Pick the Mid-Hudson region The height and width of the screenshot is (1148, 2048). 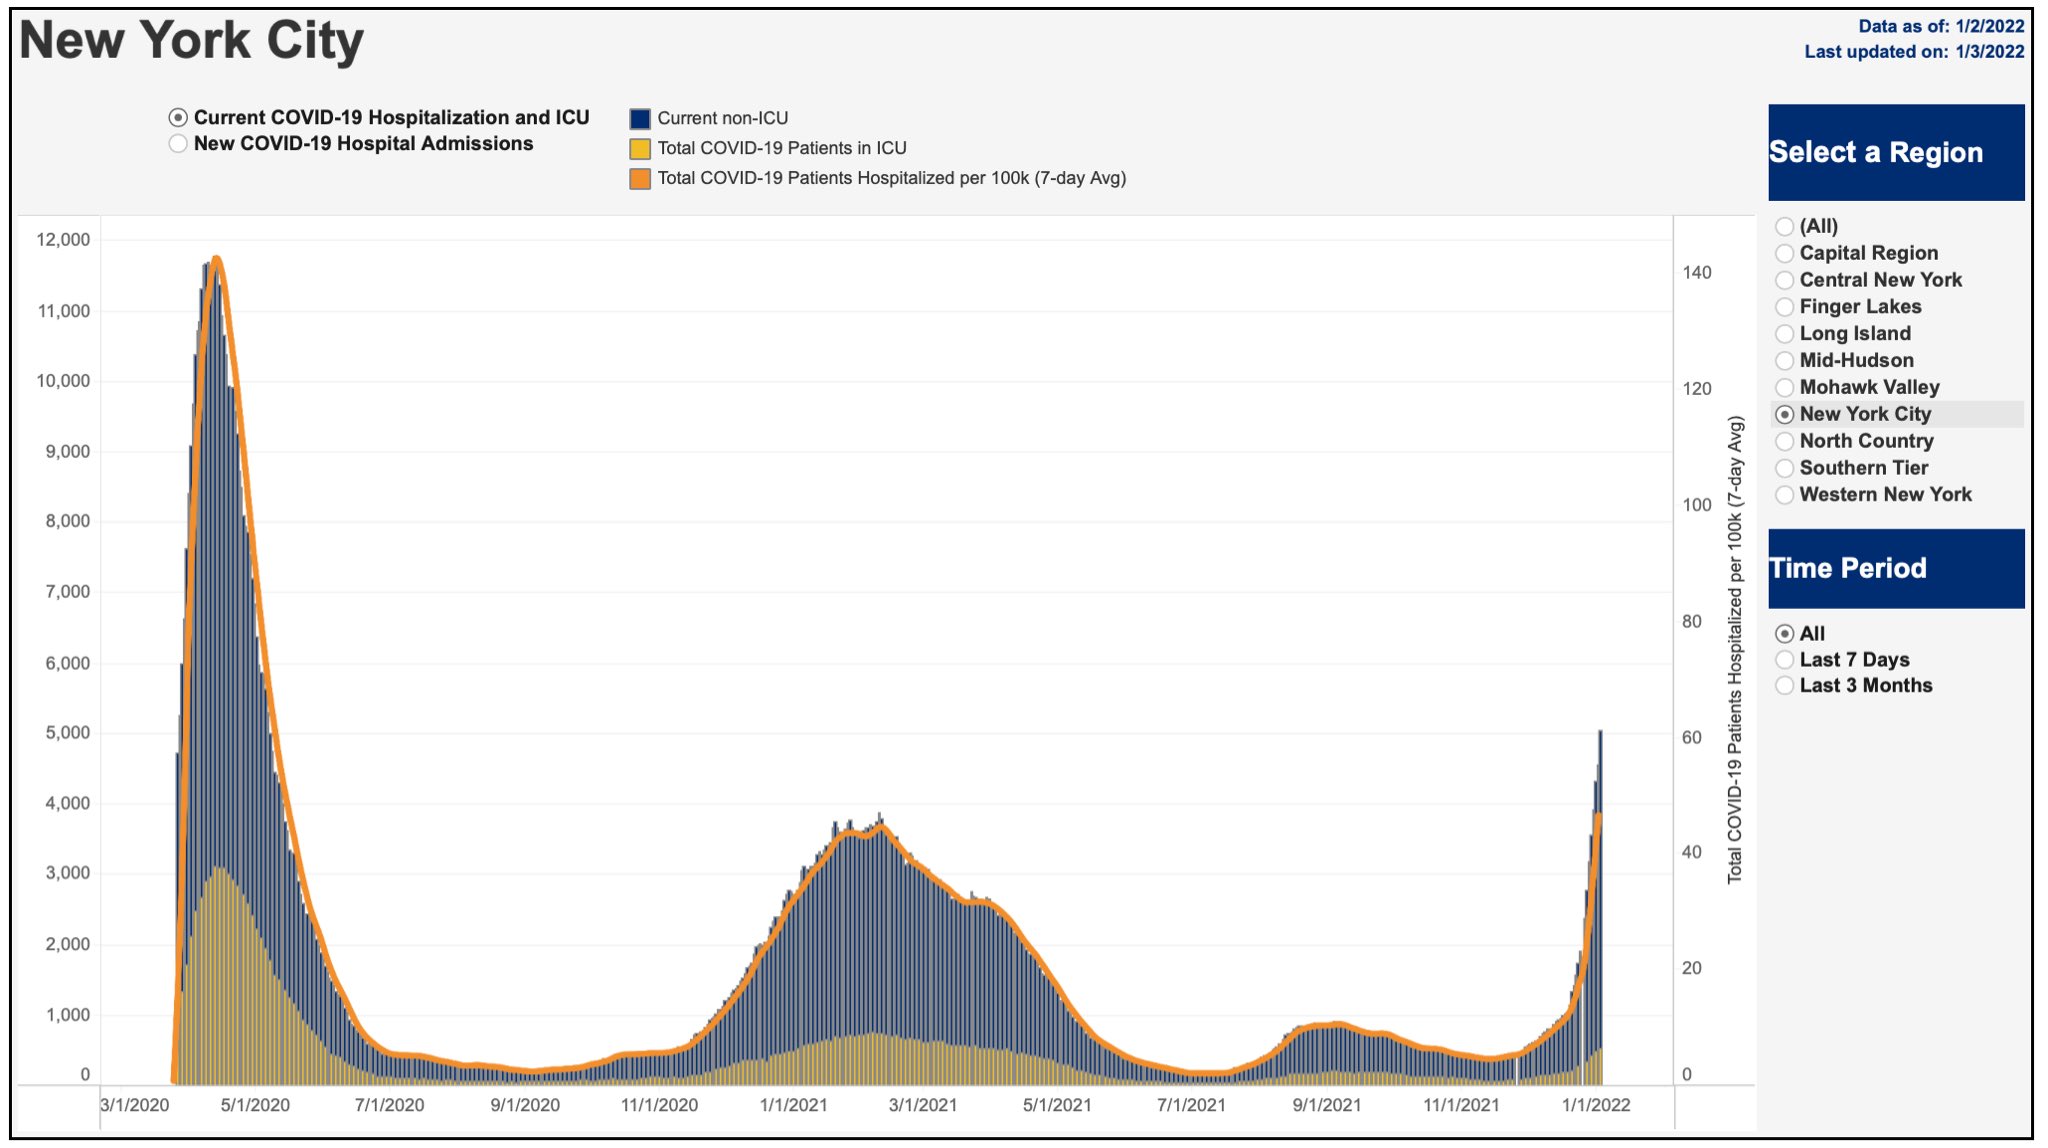point(1785,361)
